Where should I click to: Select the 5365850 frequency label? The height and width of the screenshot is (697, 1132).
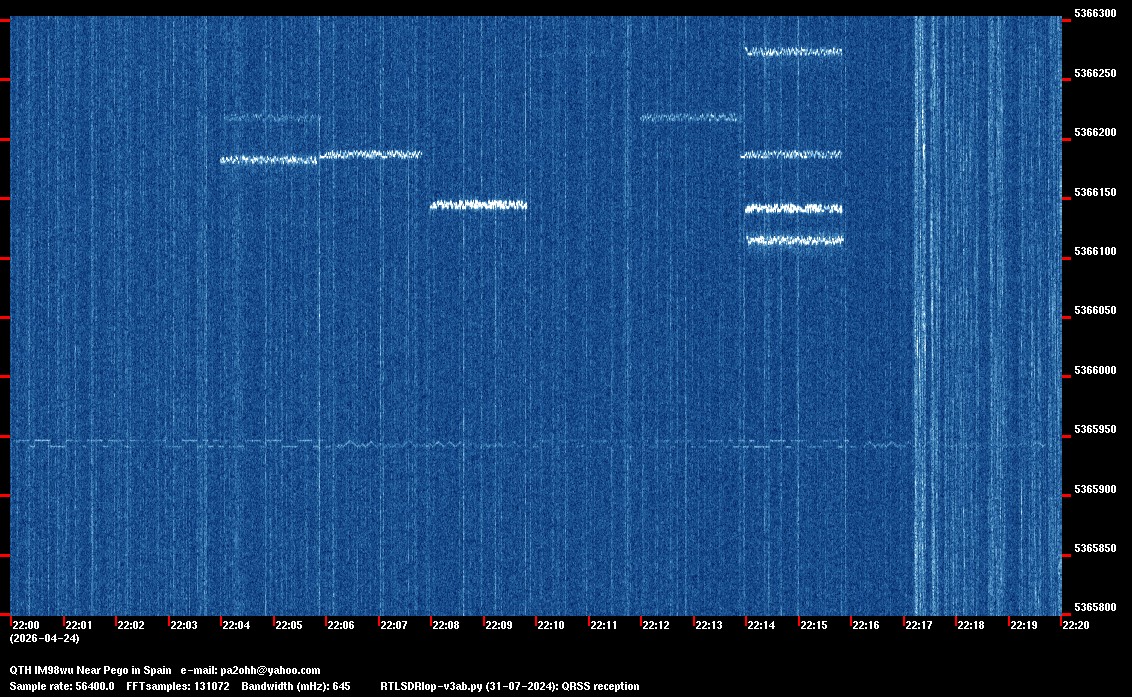[1095, 549]
